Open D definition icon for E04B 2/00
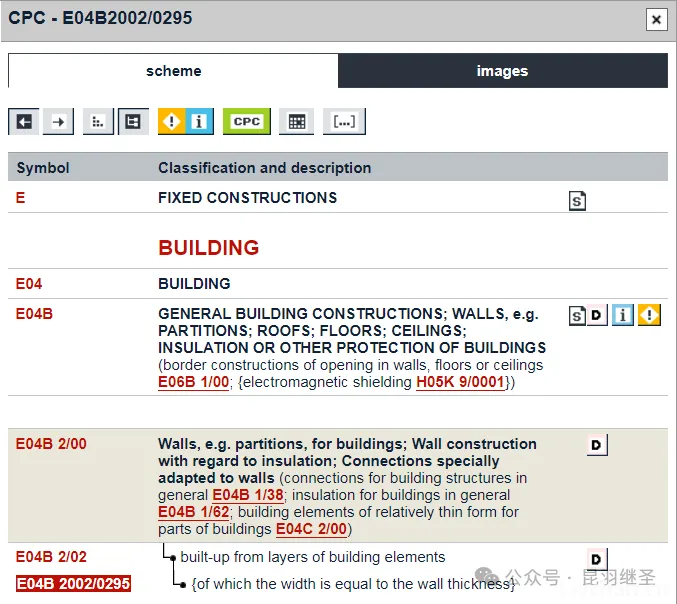This screenshot has width=677, height=604. coord(597,445)
